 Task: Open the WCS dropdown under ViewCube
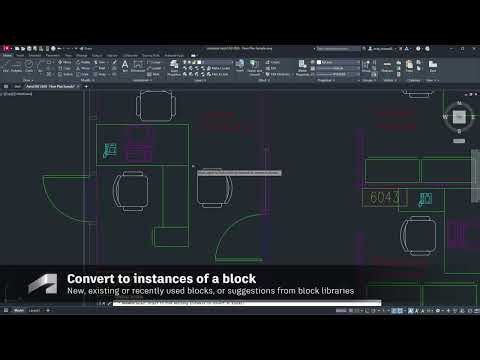point(459,141)
